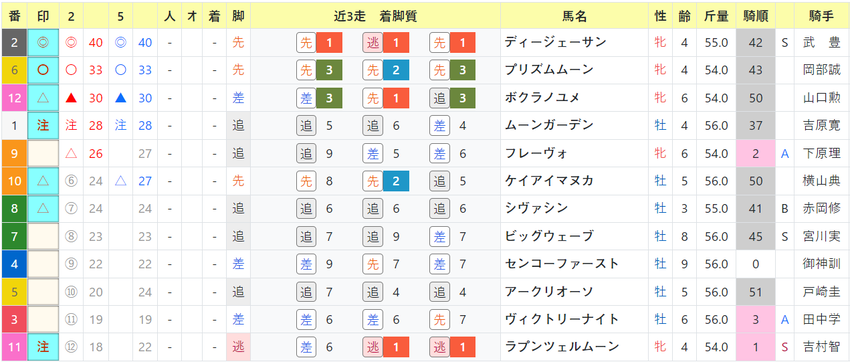Click the 馬名 column header
The height and width of the screenshot is (362, 850).
coord(575,16)
